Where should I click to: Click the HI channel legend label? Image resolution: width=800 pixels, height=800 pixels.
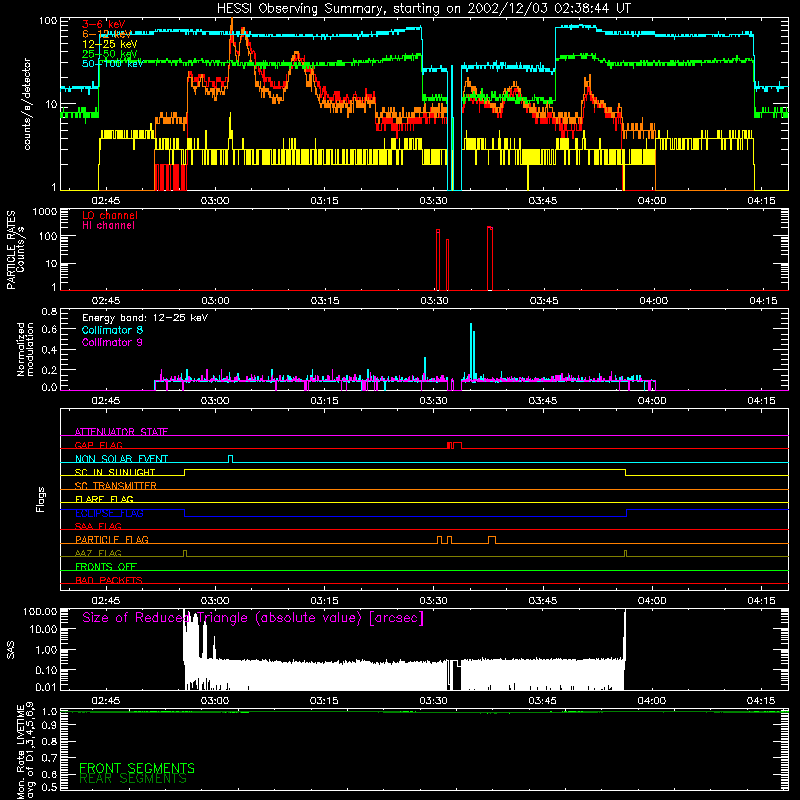pos(108,225)
